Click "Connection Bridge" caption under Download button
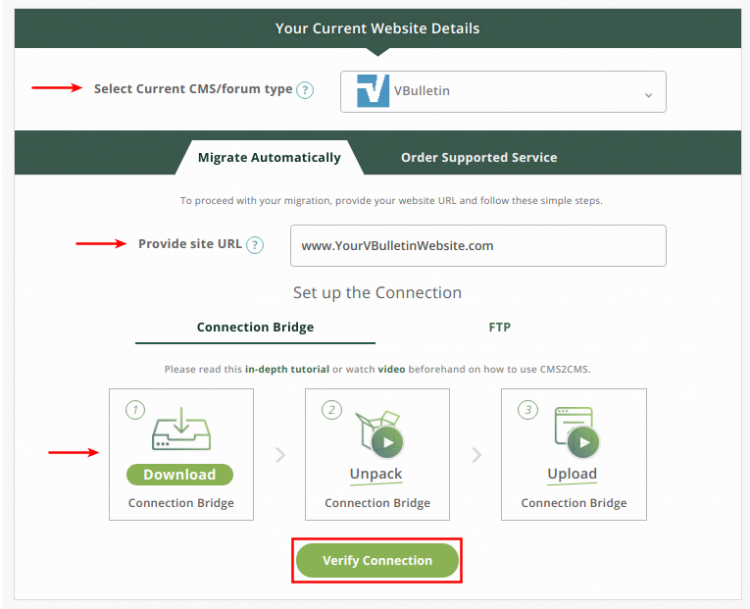The image size is (750, 609). coord(181,503)
